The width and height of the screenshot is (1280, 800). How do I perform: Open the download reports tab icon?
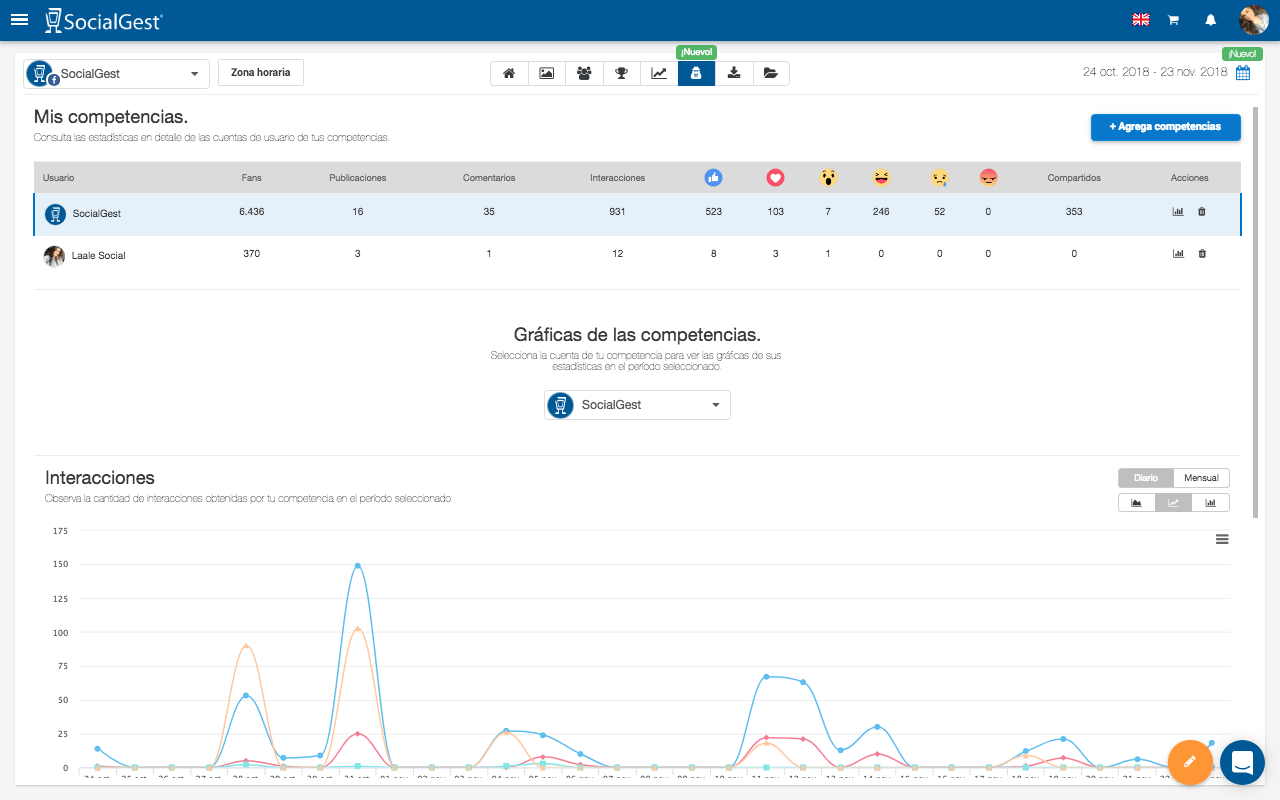[734, 73]
